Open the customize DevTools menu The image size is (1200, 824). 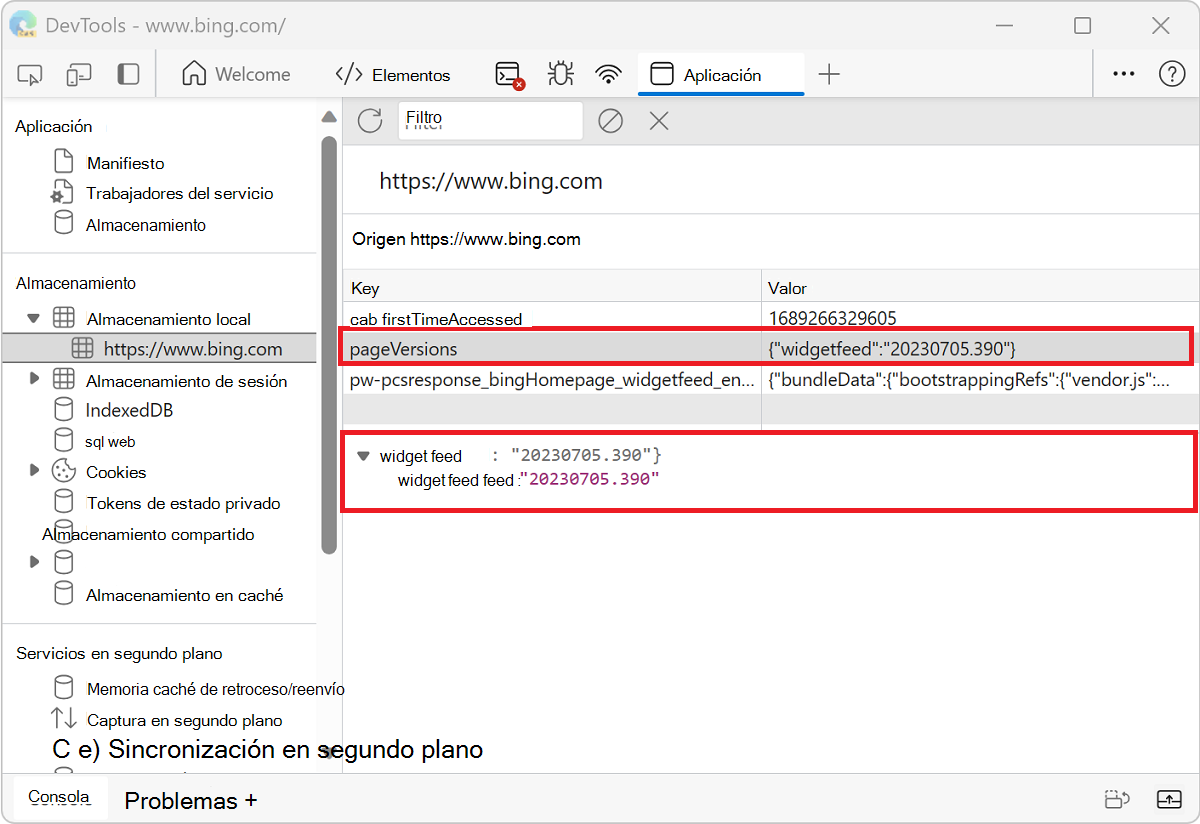pyautogui.click(x=1123, y=73)
